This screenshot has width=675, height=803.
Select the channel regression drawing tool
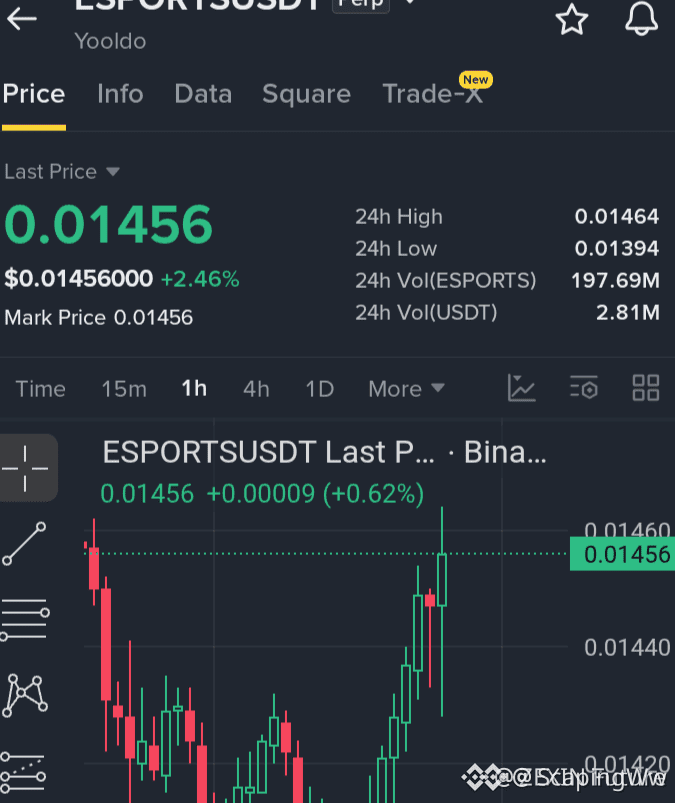[23, 773]
